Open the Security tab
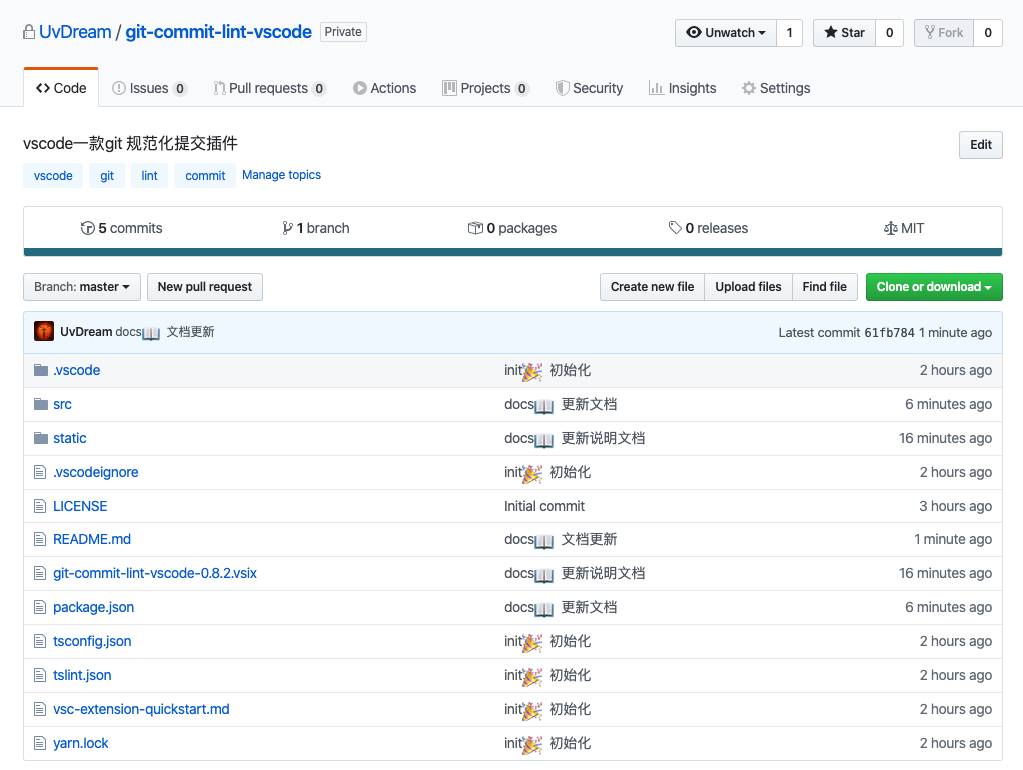 (x=589, y=88)
